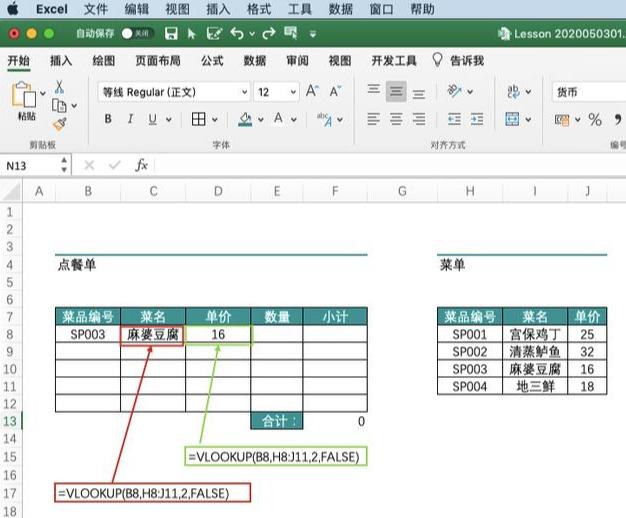Apply percent style format
Screen dimensions: 626x518
click(x=595, y=119)
